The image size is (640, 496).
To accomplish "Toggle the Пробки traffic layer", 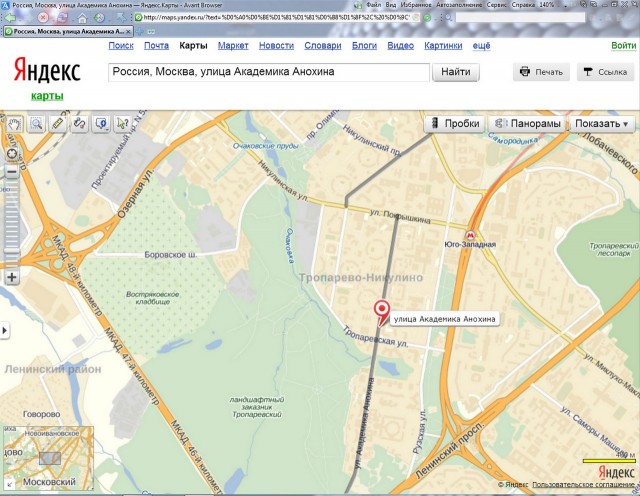I will (454, 123).
